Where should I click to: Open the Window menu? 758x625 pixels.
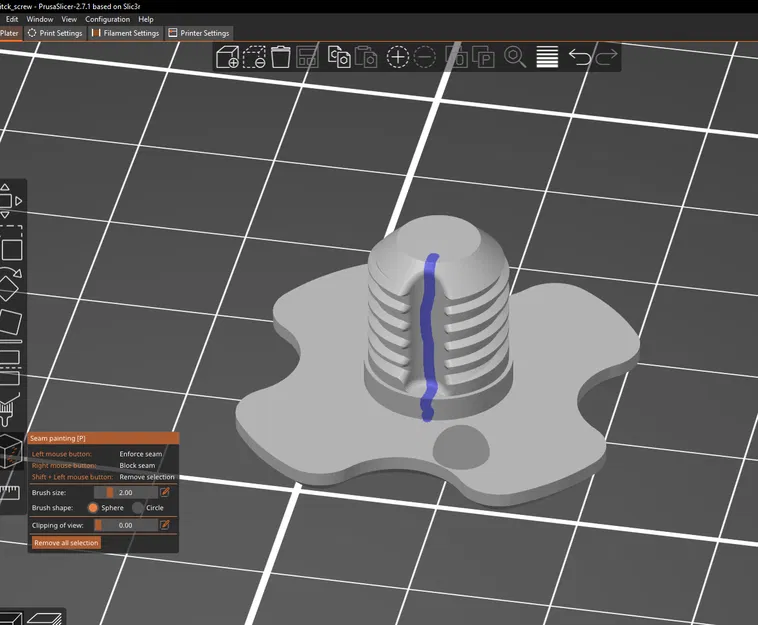coord(40,19)
